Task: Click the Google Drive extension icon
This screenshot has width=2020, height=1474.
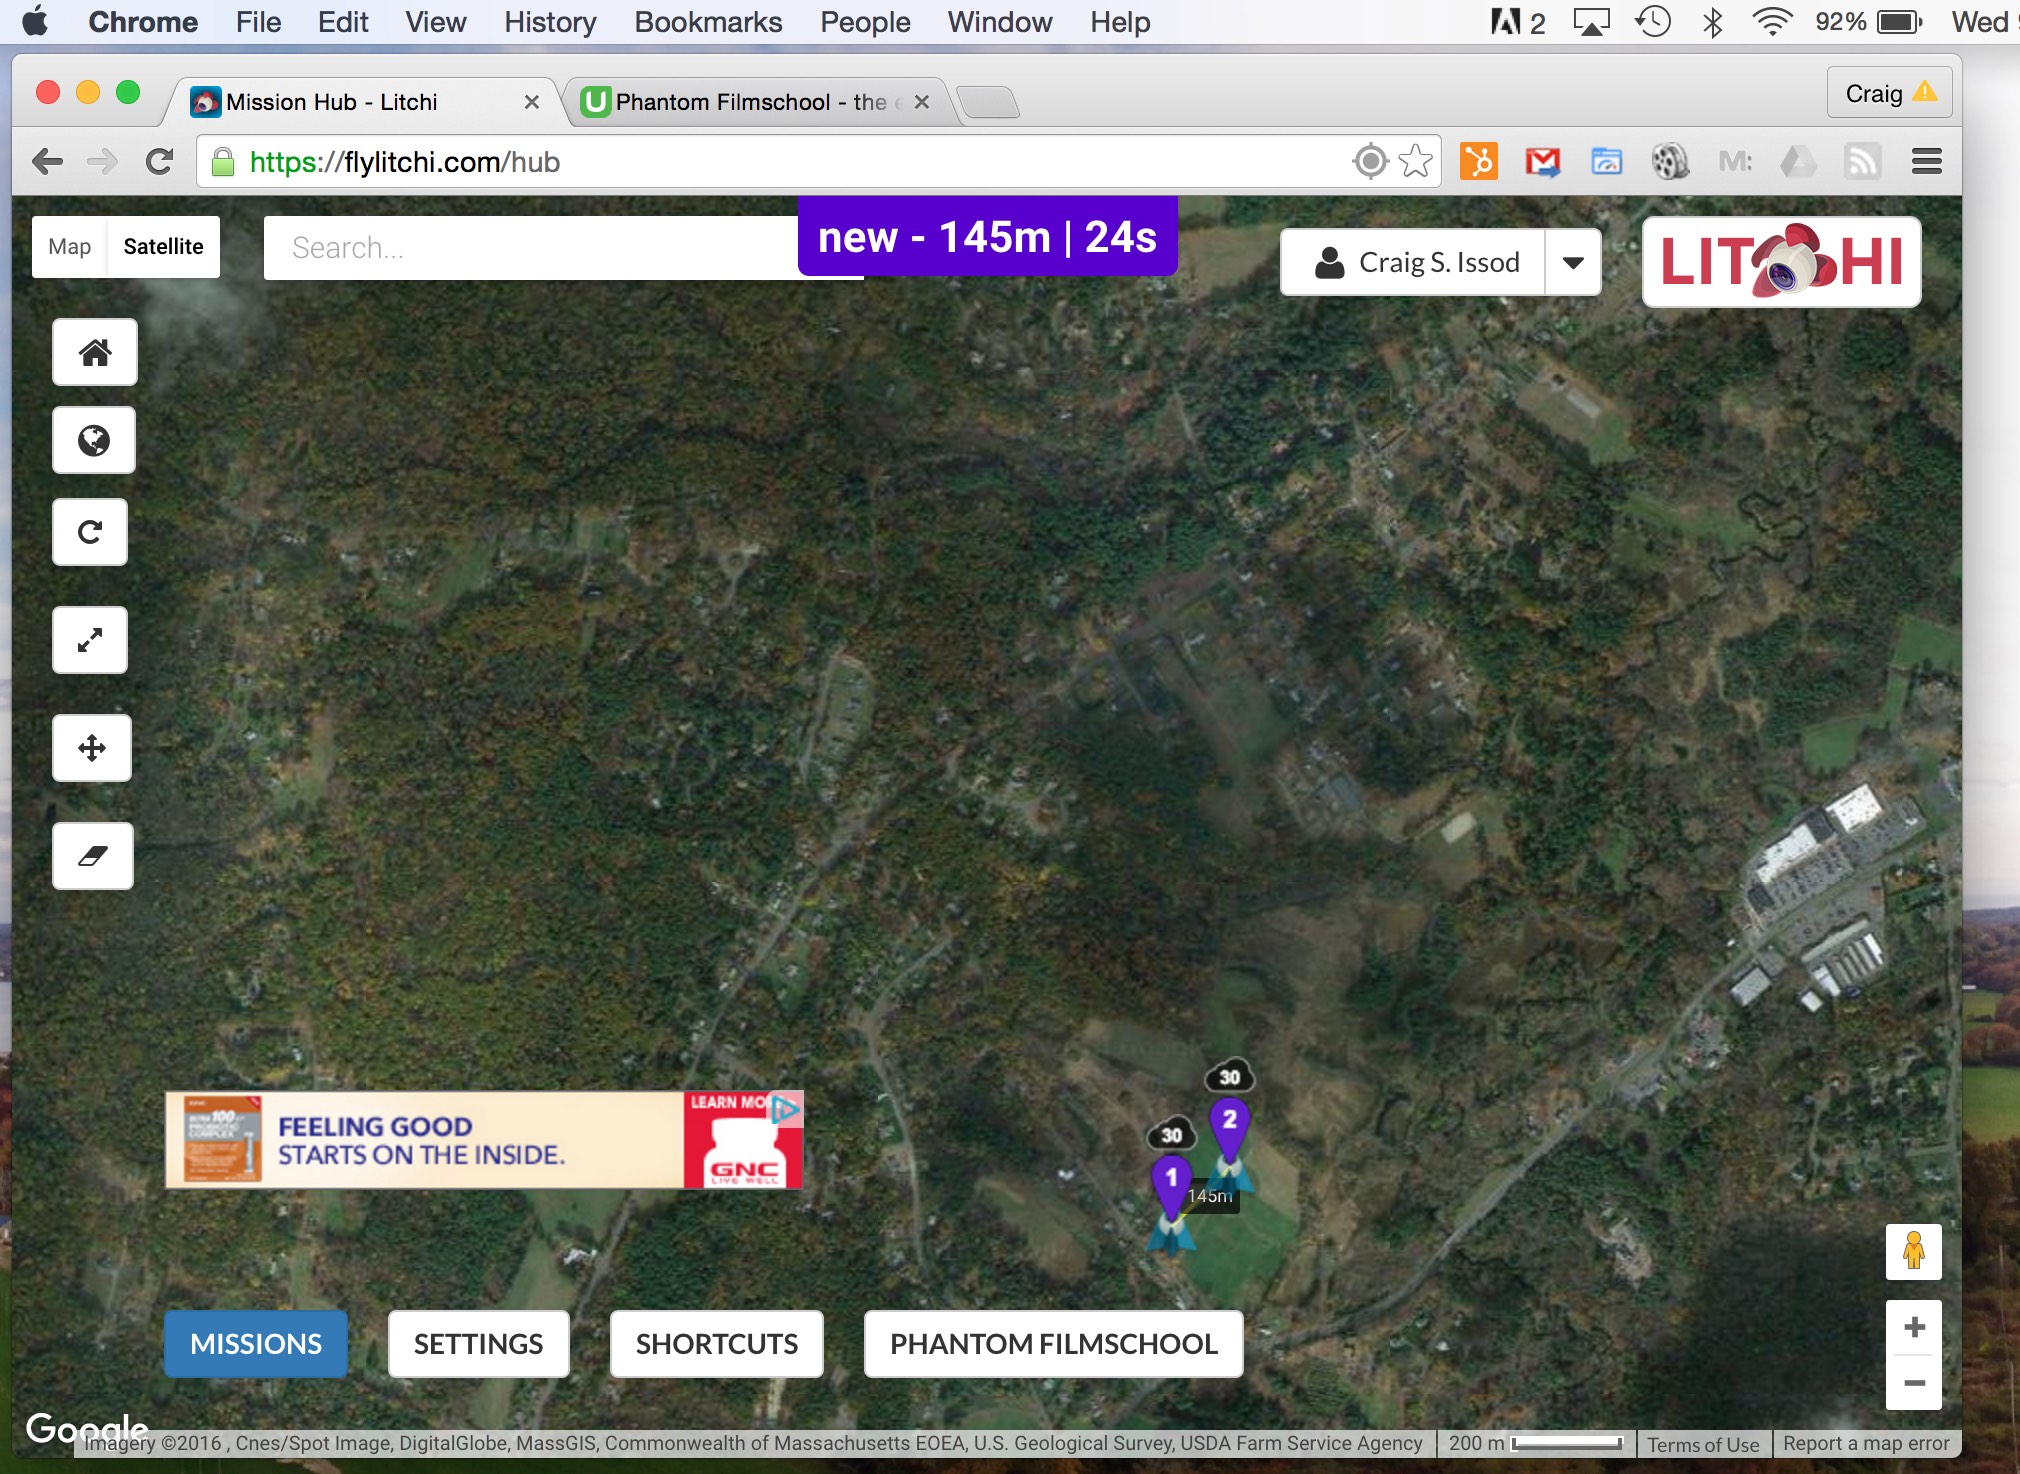Action: coord(1798,161)
